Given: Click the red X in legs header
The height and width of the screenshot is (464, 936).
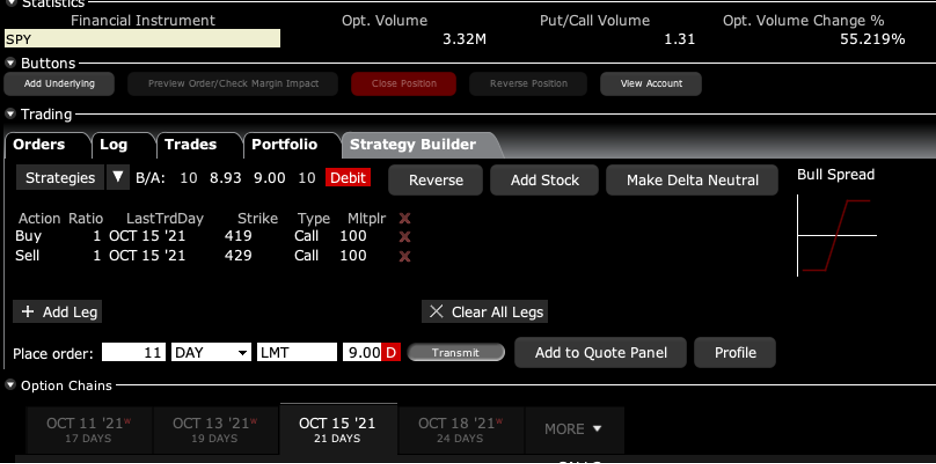Looking at the screenshot, I should click(x=405, y=218).
